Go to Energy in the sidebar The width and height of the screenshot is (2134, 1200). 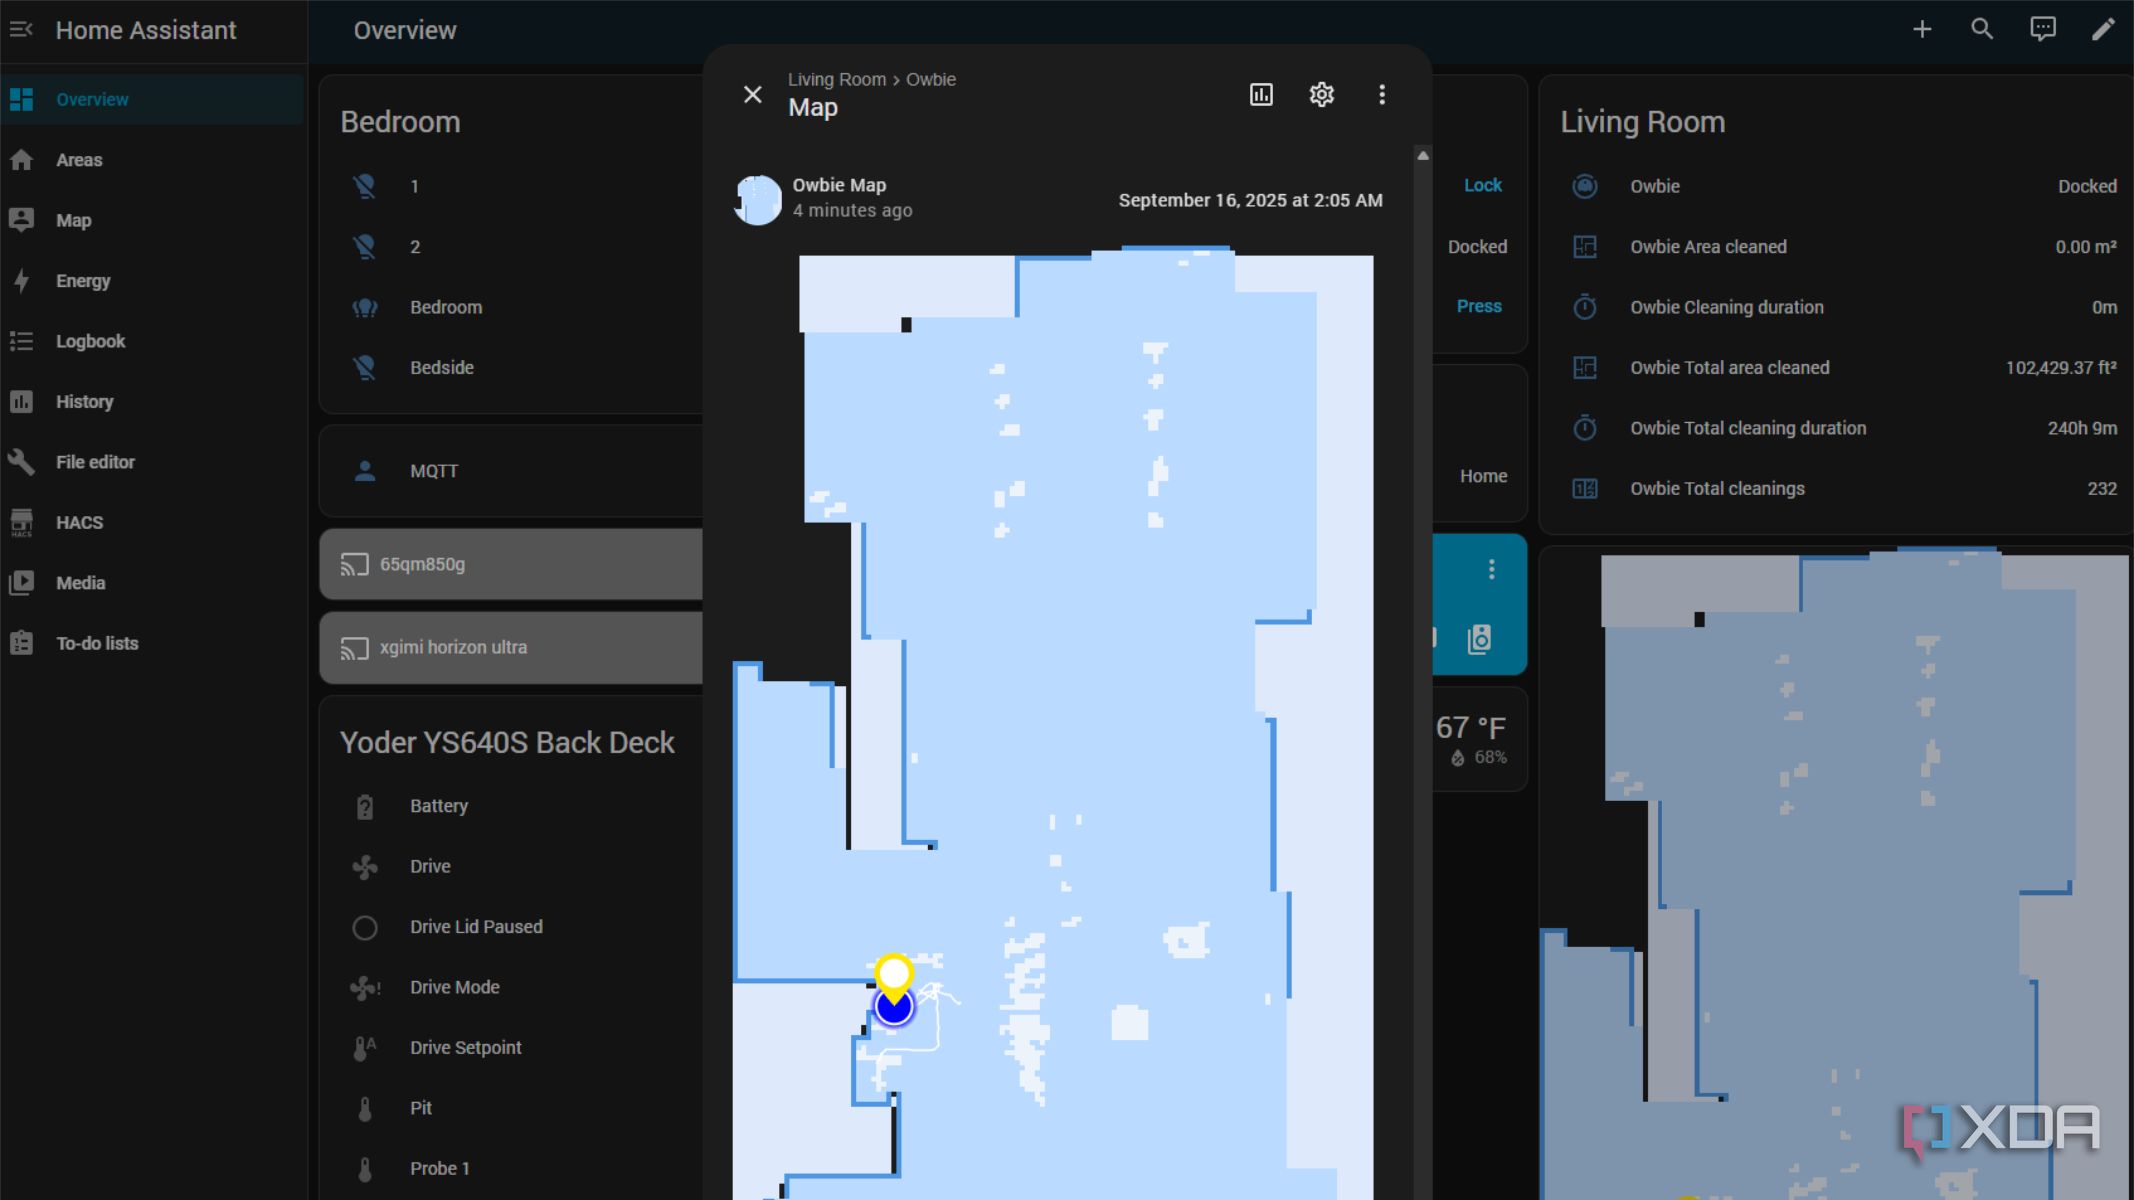point(82,281)
